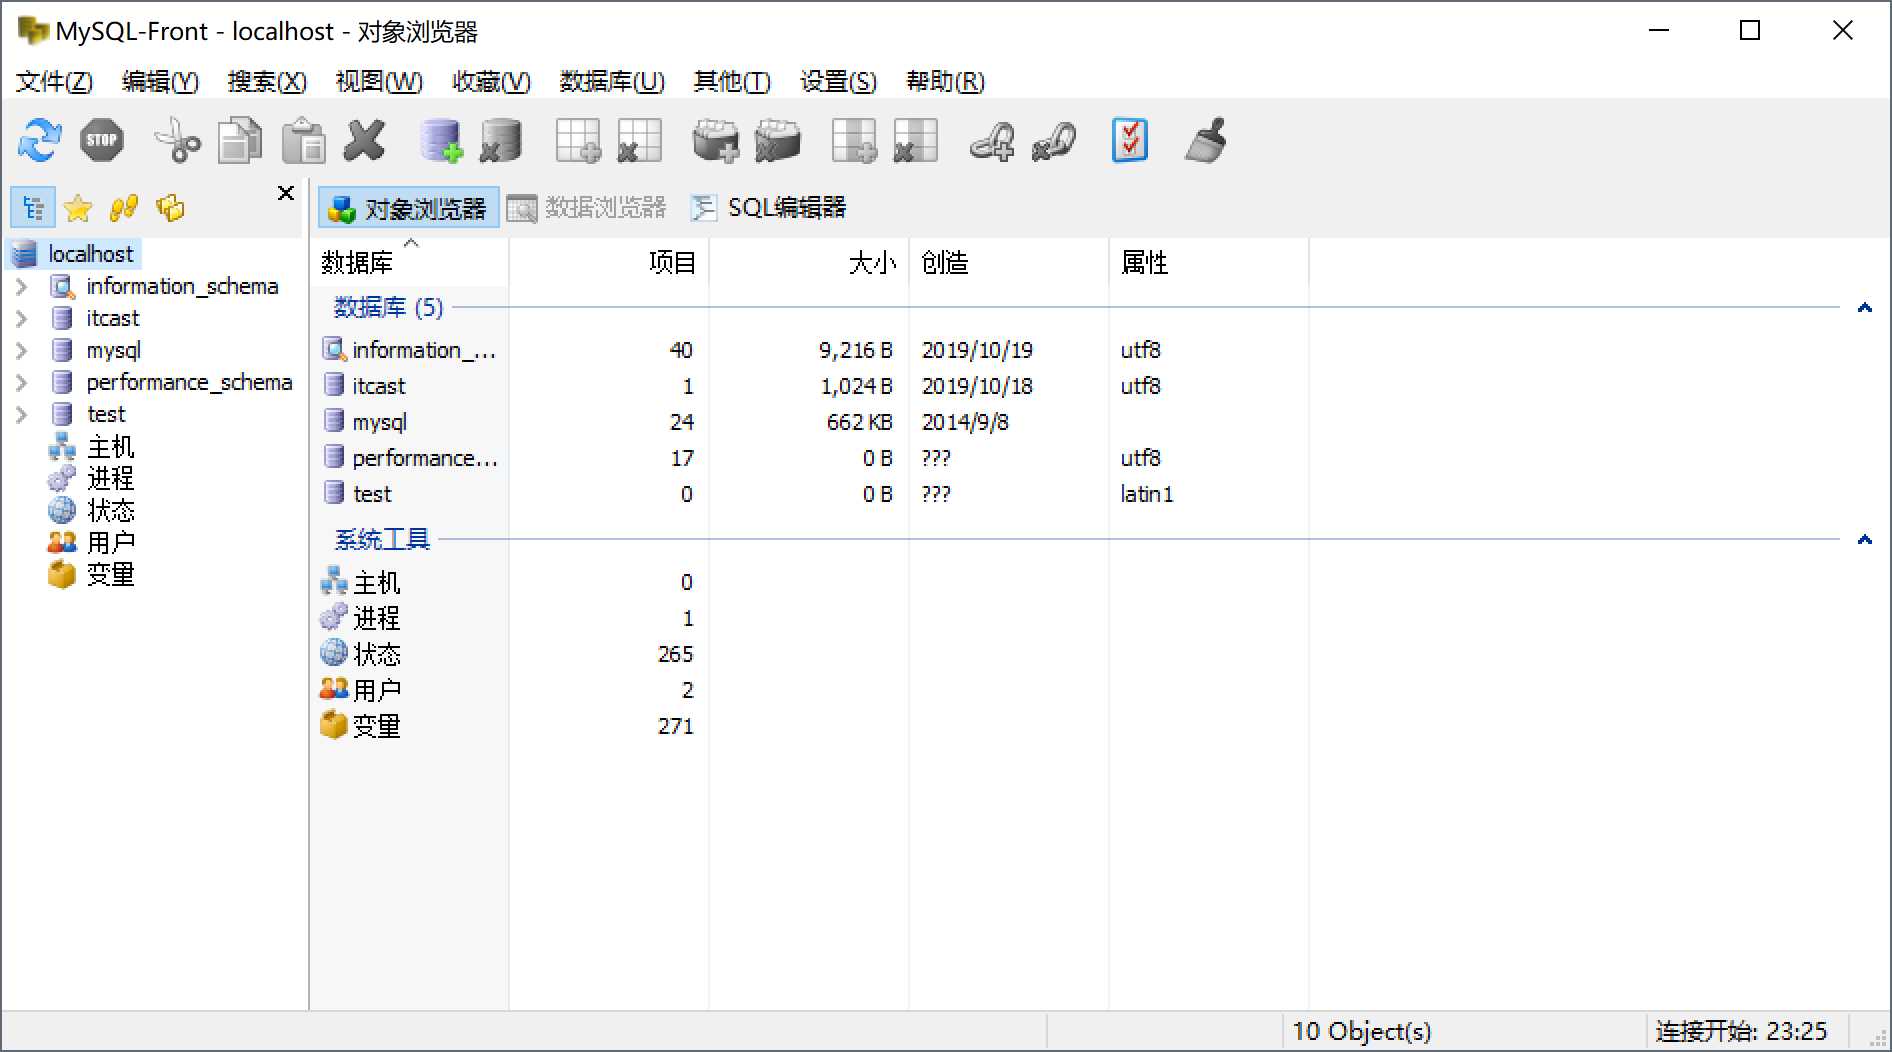Open the 帮助(R) menu

945,81
